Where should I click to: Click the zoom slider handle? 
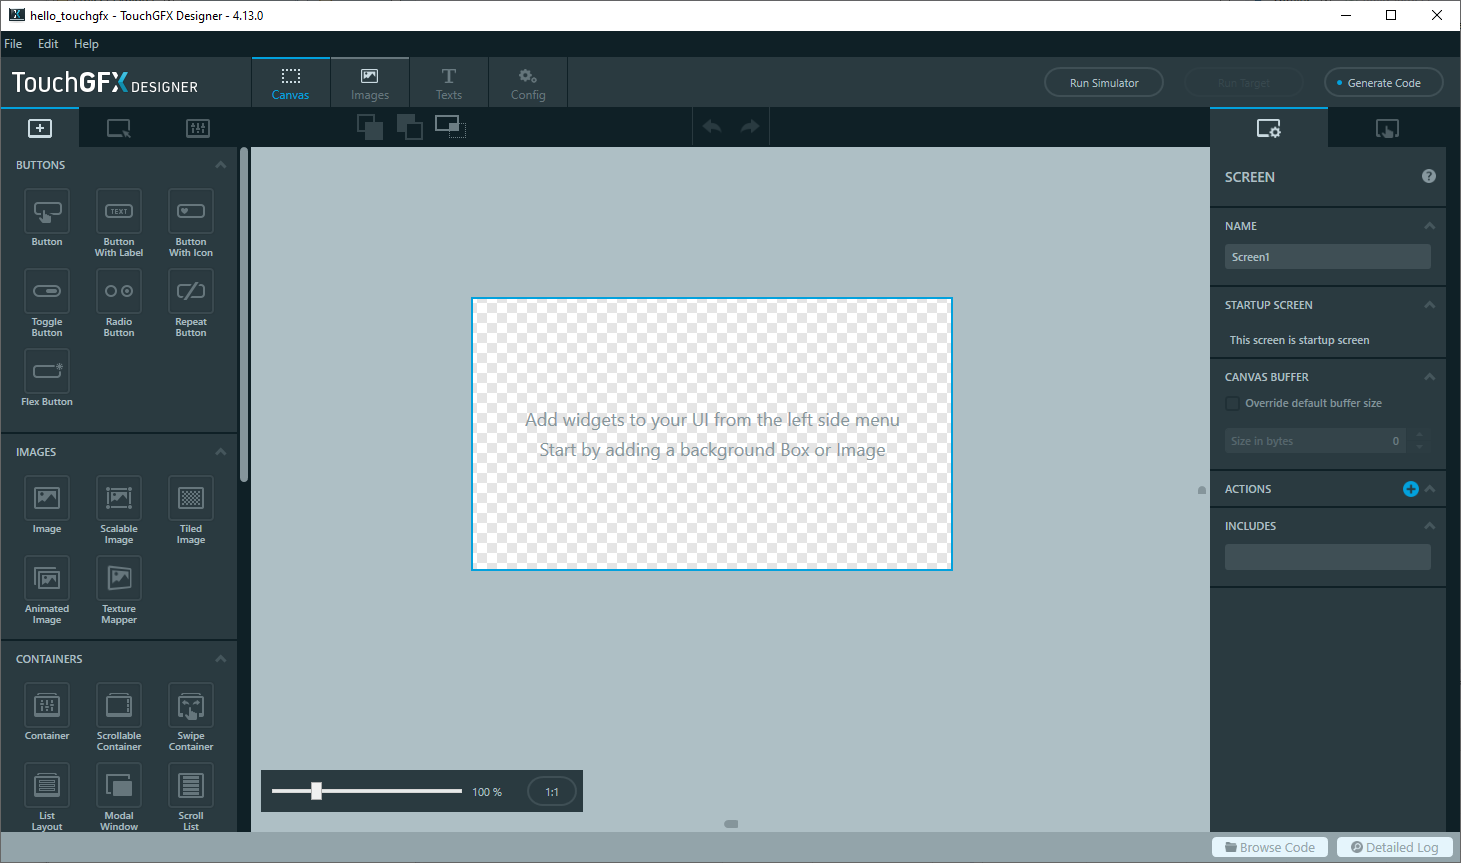click(316, 791)
